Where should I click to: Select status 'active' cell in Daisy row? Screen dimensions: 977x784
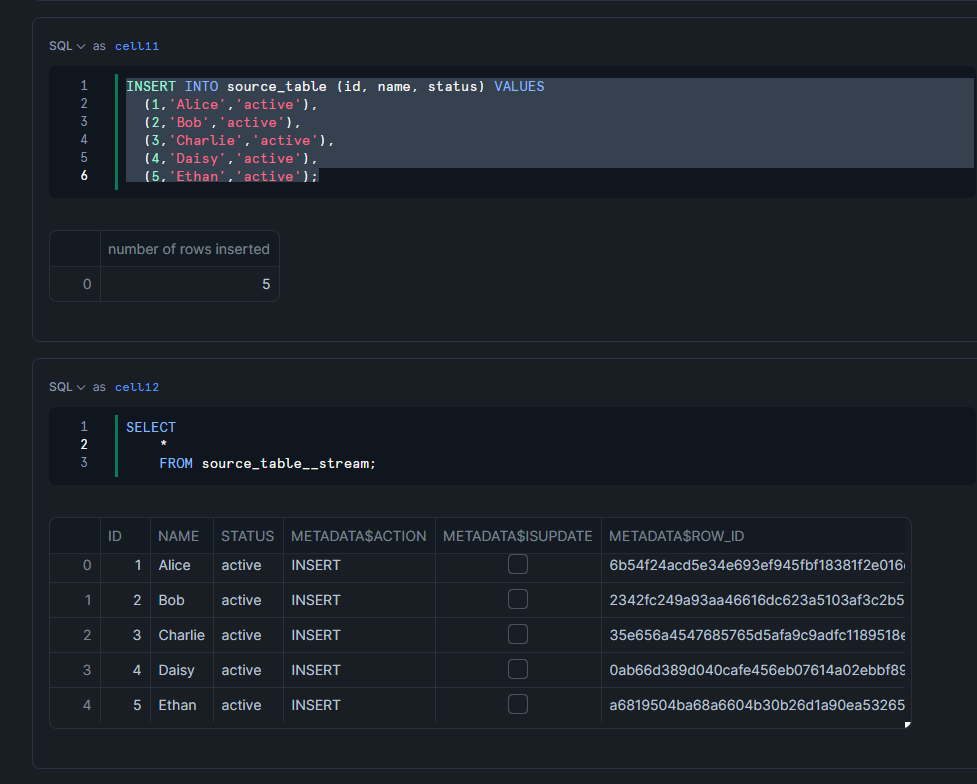pyautogui.click(x=248, y=670)
